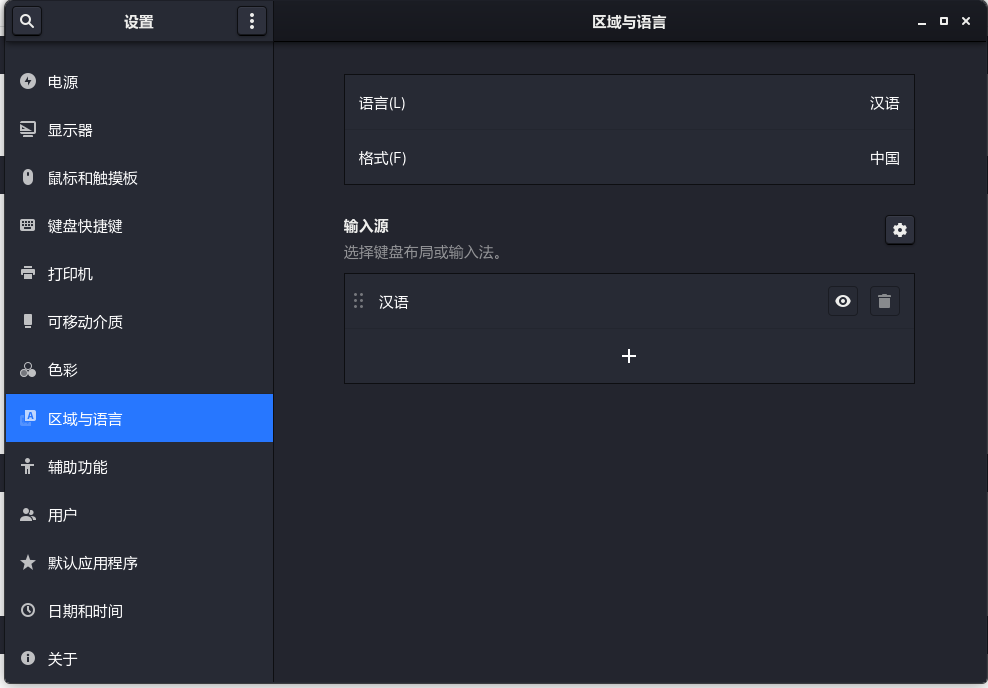Minimize the settings window
The height and width of the screenshot is (688, 988).
click(x=921, y=21)
